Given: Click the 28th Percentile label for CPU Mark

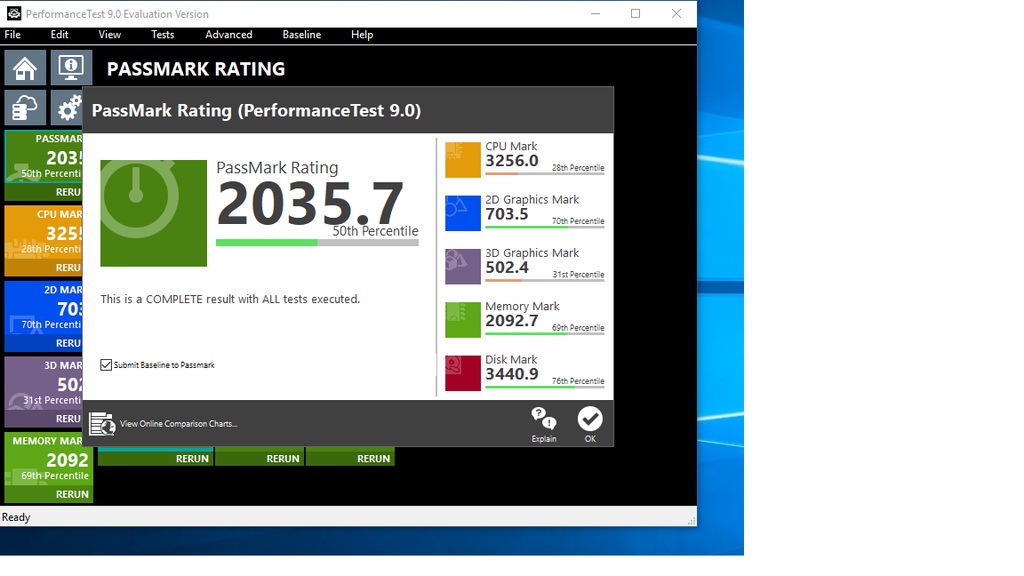Looking at the screenshot, I should (x=578, y=168).
